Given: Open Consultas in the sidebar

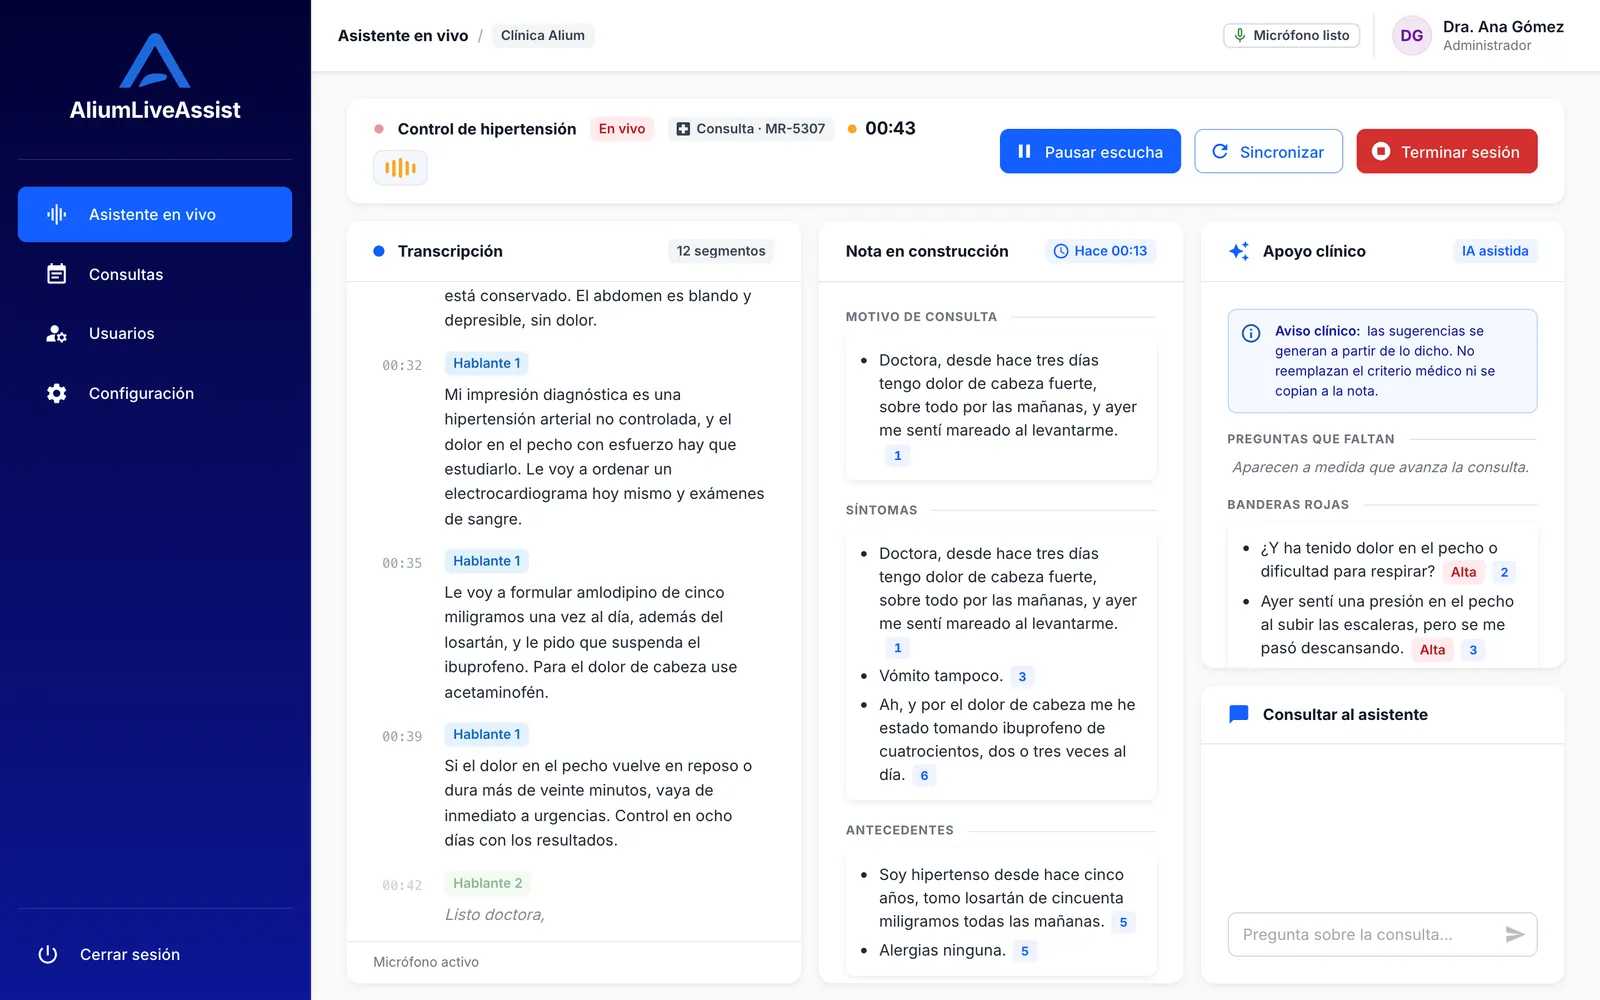Looking at the screenshot, I should [x=155, y=274].
